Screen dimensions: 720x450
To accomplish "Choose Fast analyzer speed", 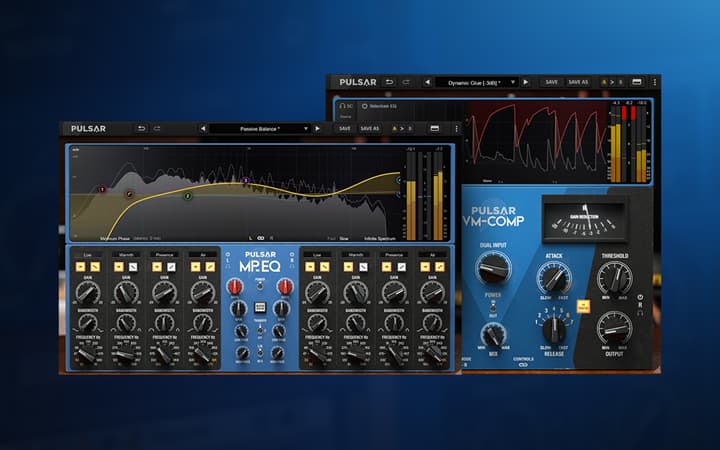I will [x=332, y=238].
